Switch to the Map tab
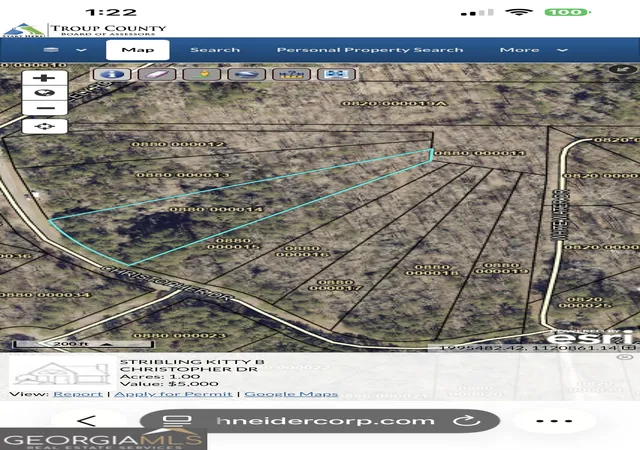Image resolution: width=640 pixels, height=450 pixels. [138, 50]
